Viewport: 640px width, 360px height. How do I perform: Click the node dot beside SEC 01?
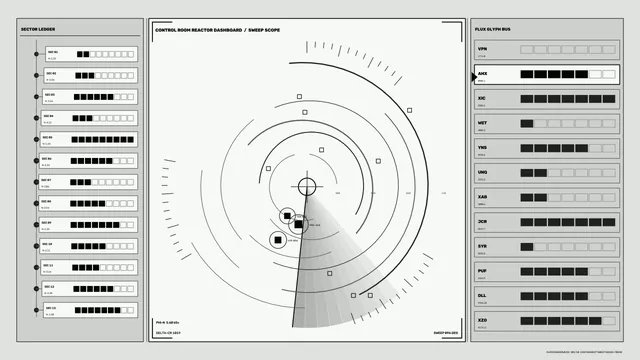pyautogui.click(x=36, y=54)
